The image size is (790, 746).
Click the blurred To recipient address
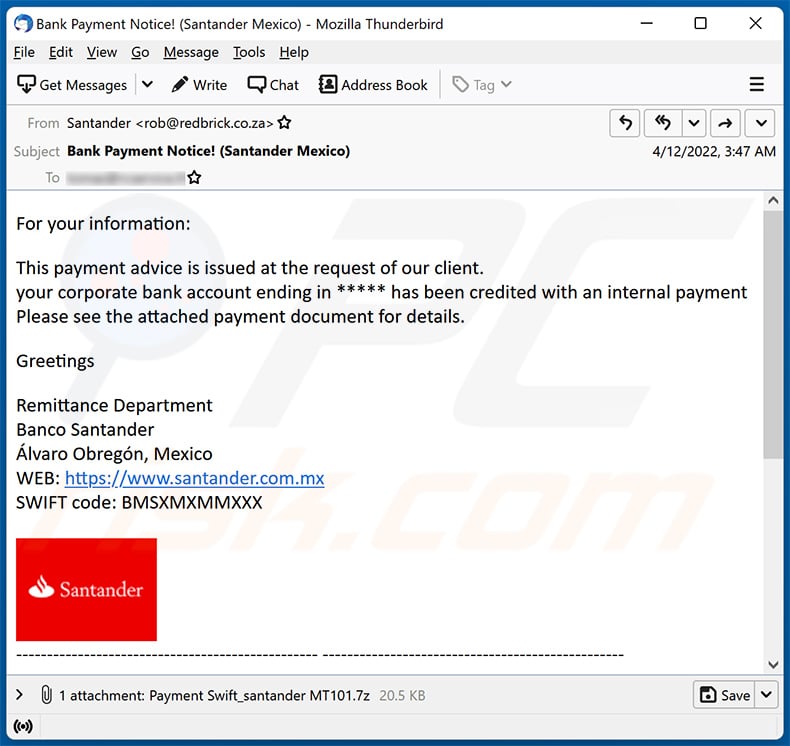click(x=125, y=177)
